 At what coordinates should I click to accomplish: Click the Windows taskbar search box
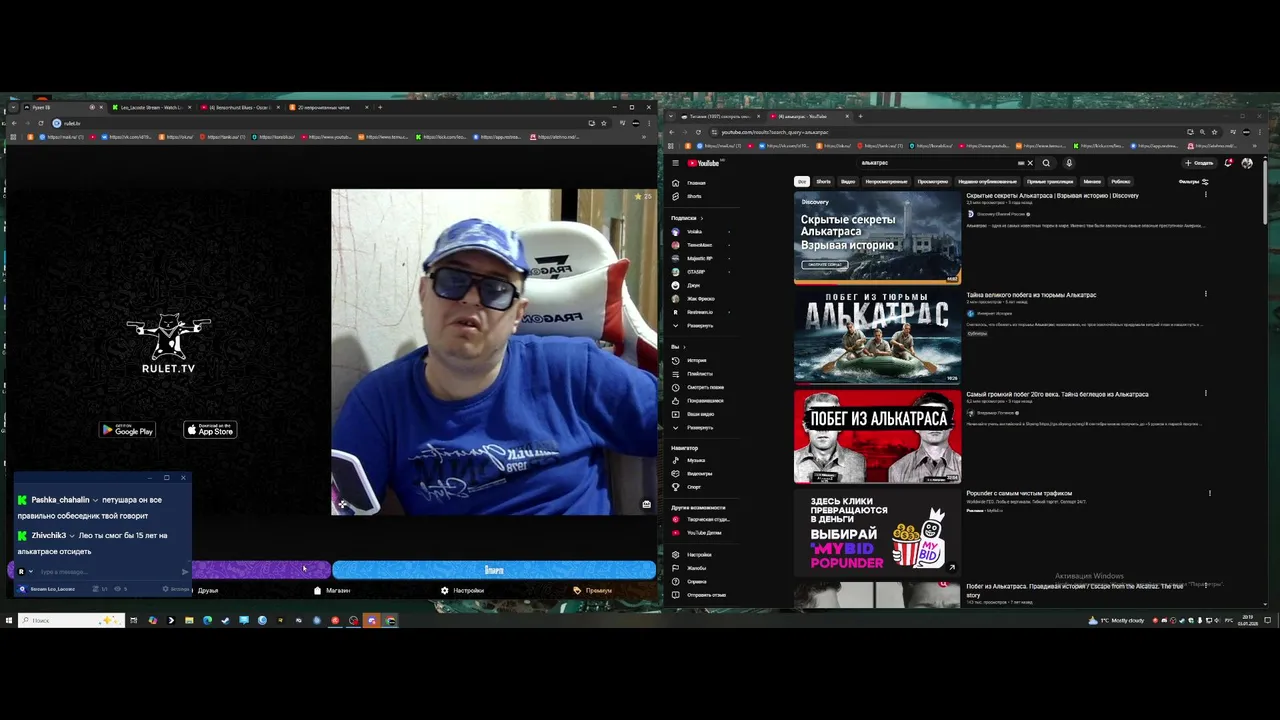click(70, 620)
